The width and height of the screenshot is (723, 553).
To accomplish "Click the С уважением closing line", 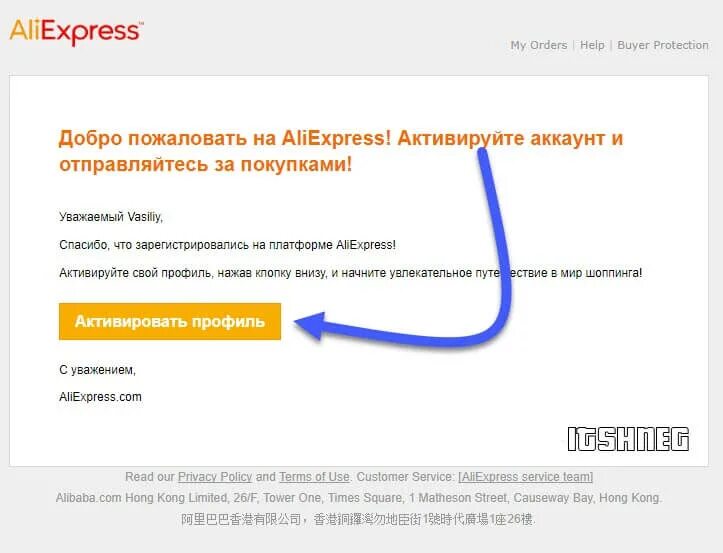I will 97,370.
